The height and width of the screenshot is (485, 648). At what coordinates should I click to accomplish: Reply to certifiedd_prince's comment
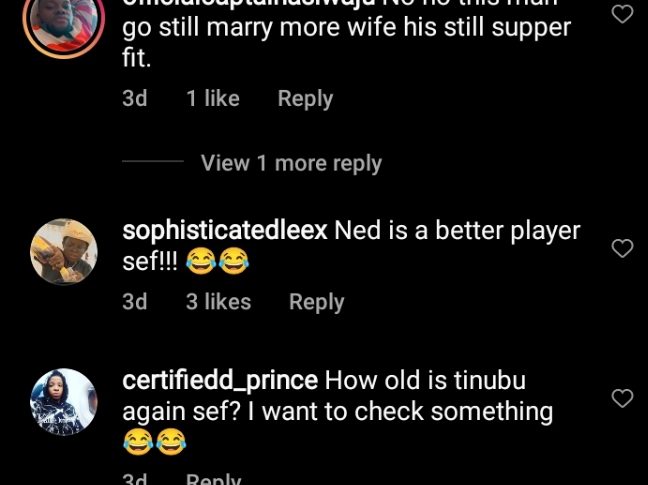(213, 479)
